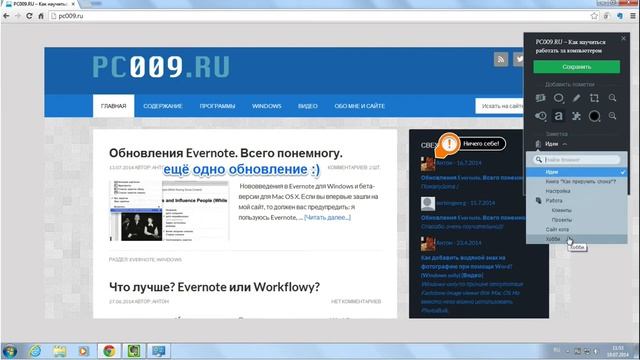Click the site search field
The height and width of the screenshot is (360, 640).
coord(499,106)
